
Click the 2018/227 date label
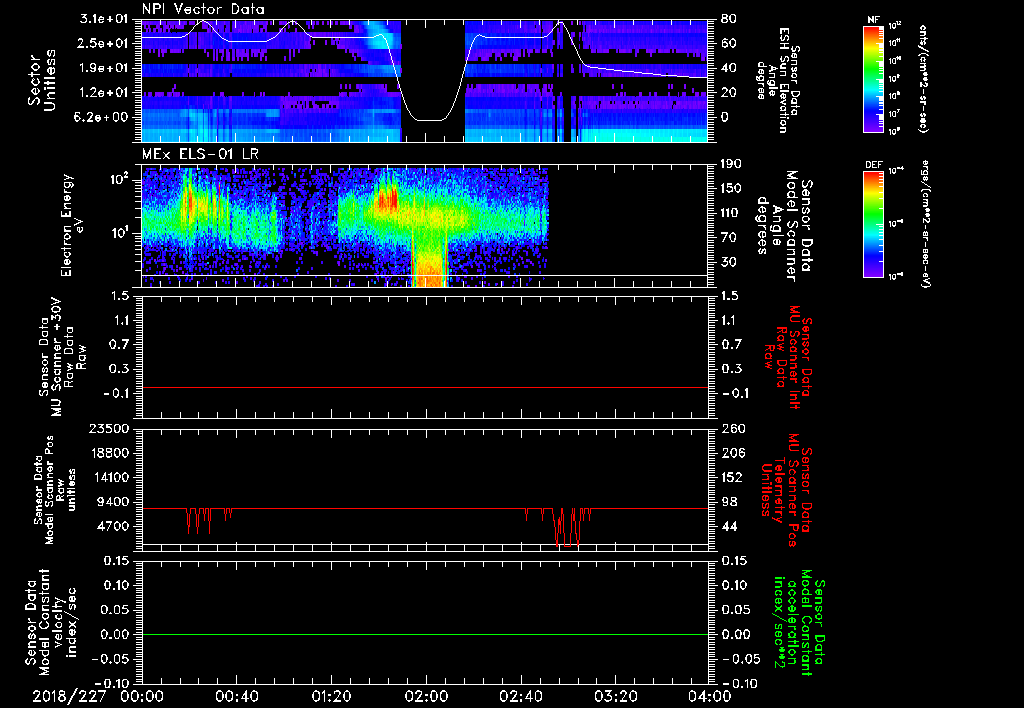(69, 696)
